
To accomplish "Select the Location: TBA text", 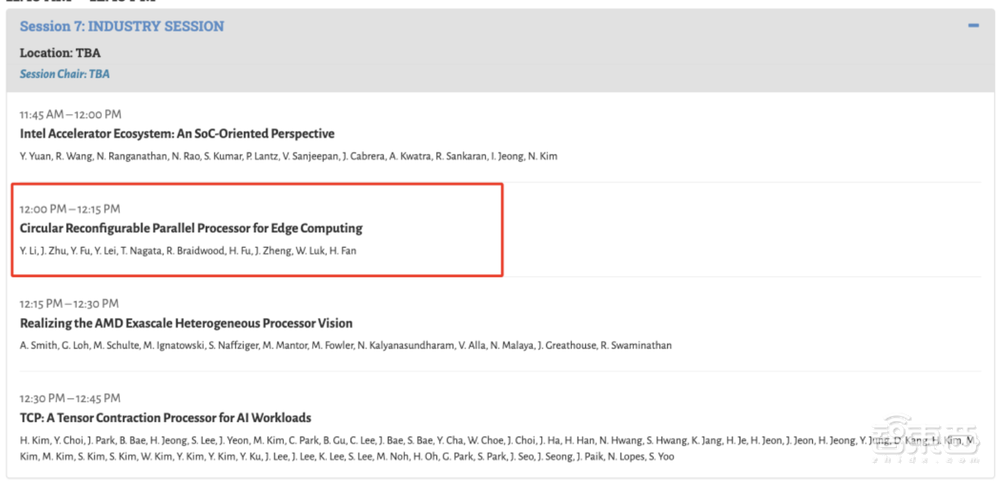I will tap(60, 52).
